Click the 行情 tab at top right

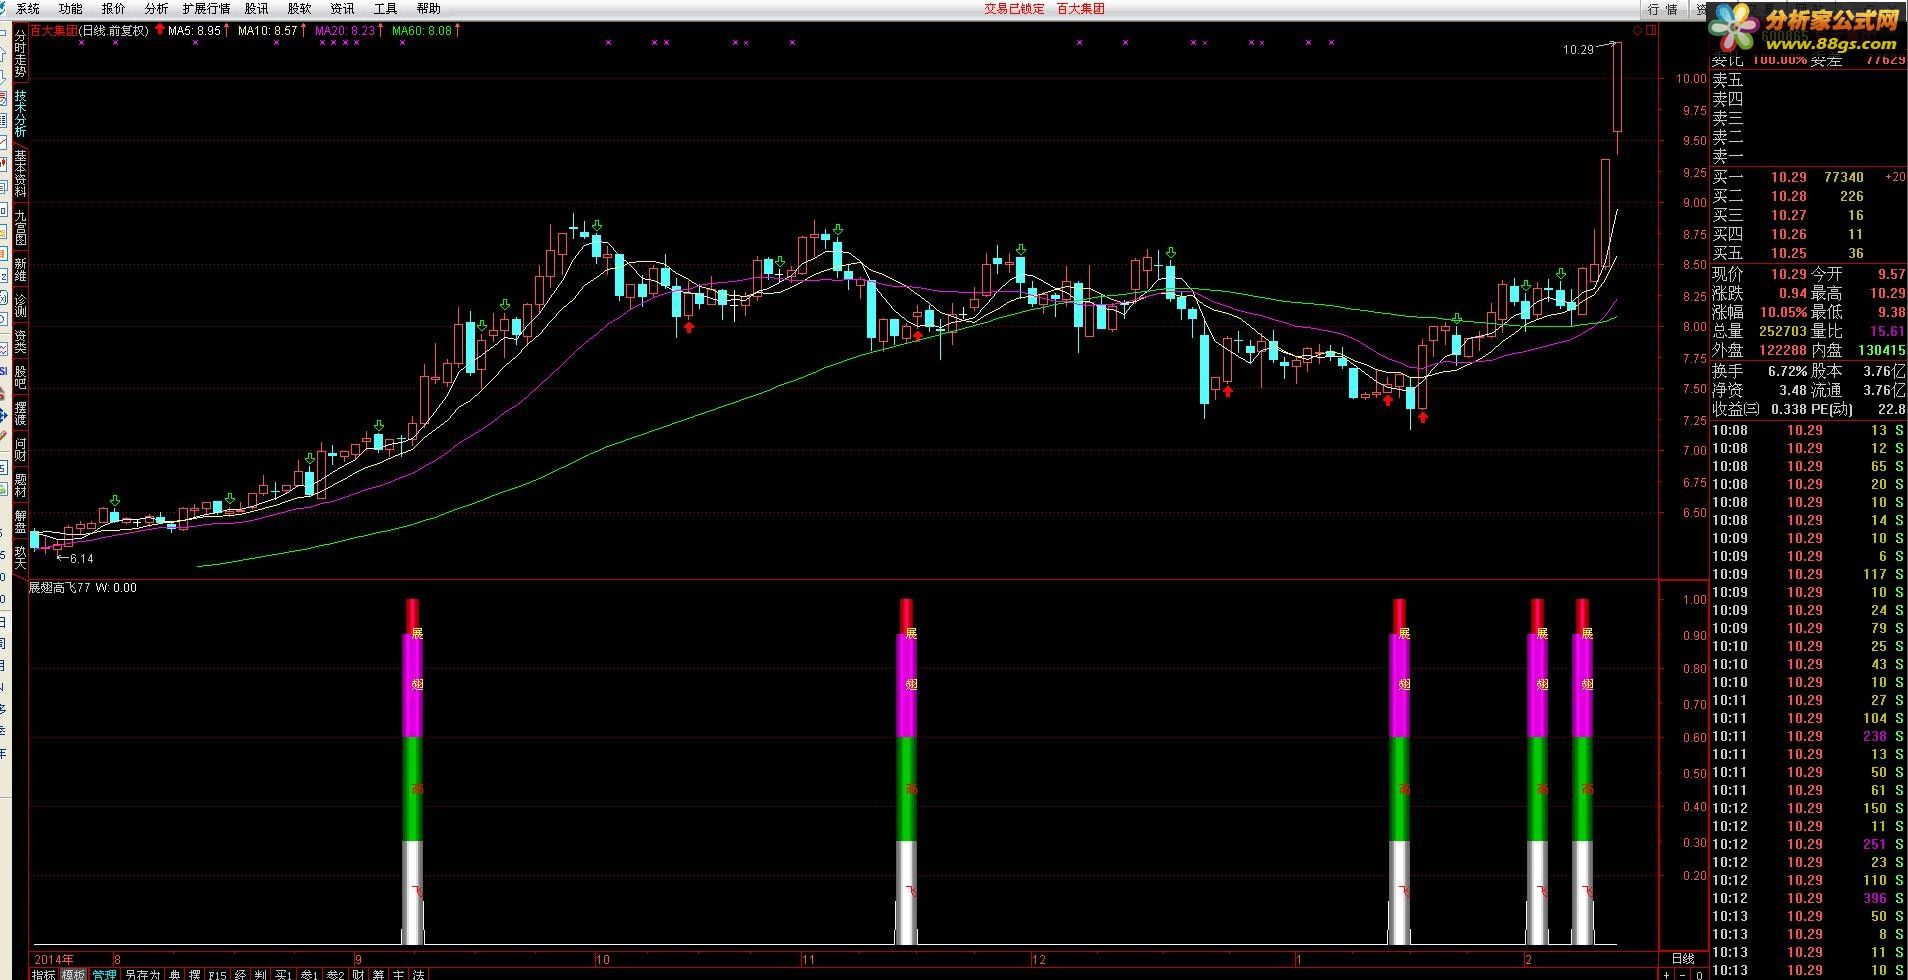point(1663,9)
